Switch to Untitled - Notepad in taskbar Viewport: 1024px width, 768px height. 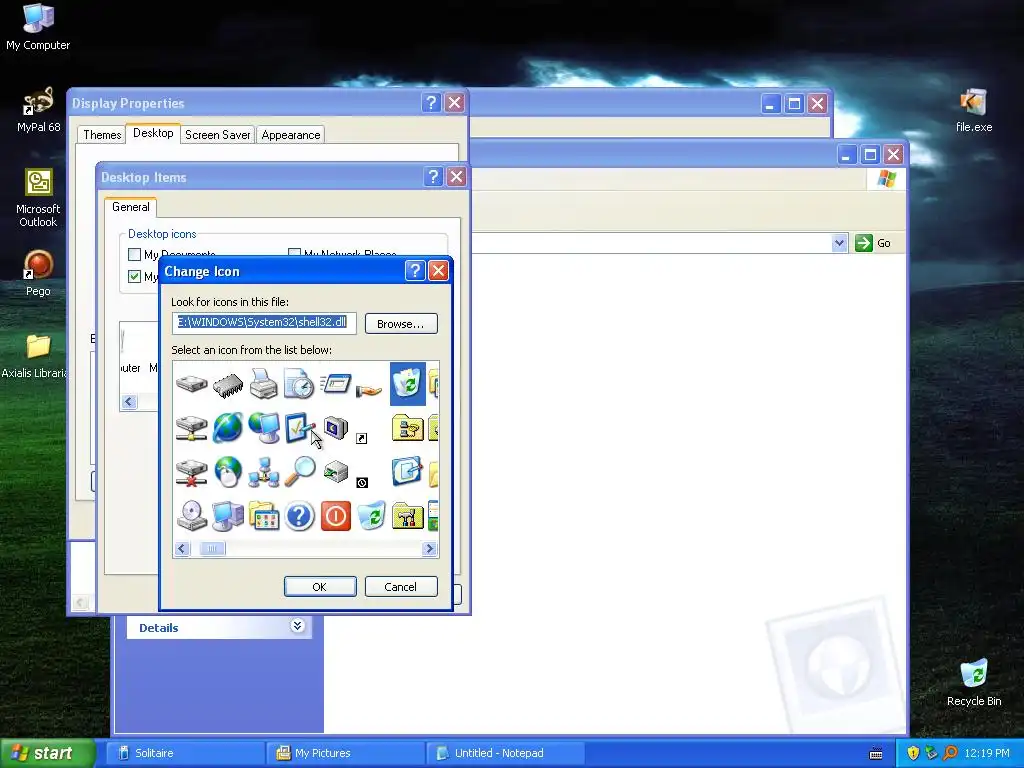(505, 753)
